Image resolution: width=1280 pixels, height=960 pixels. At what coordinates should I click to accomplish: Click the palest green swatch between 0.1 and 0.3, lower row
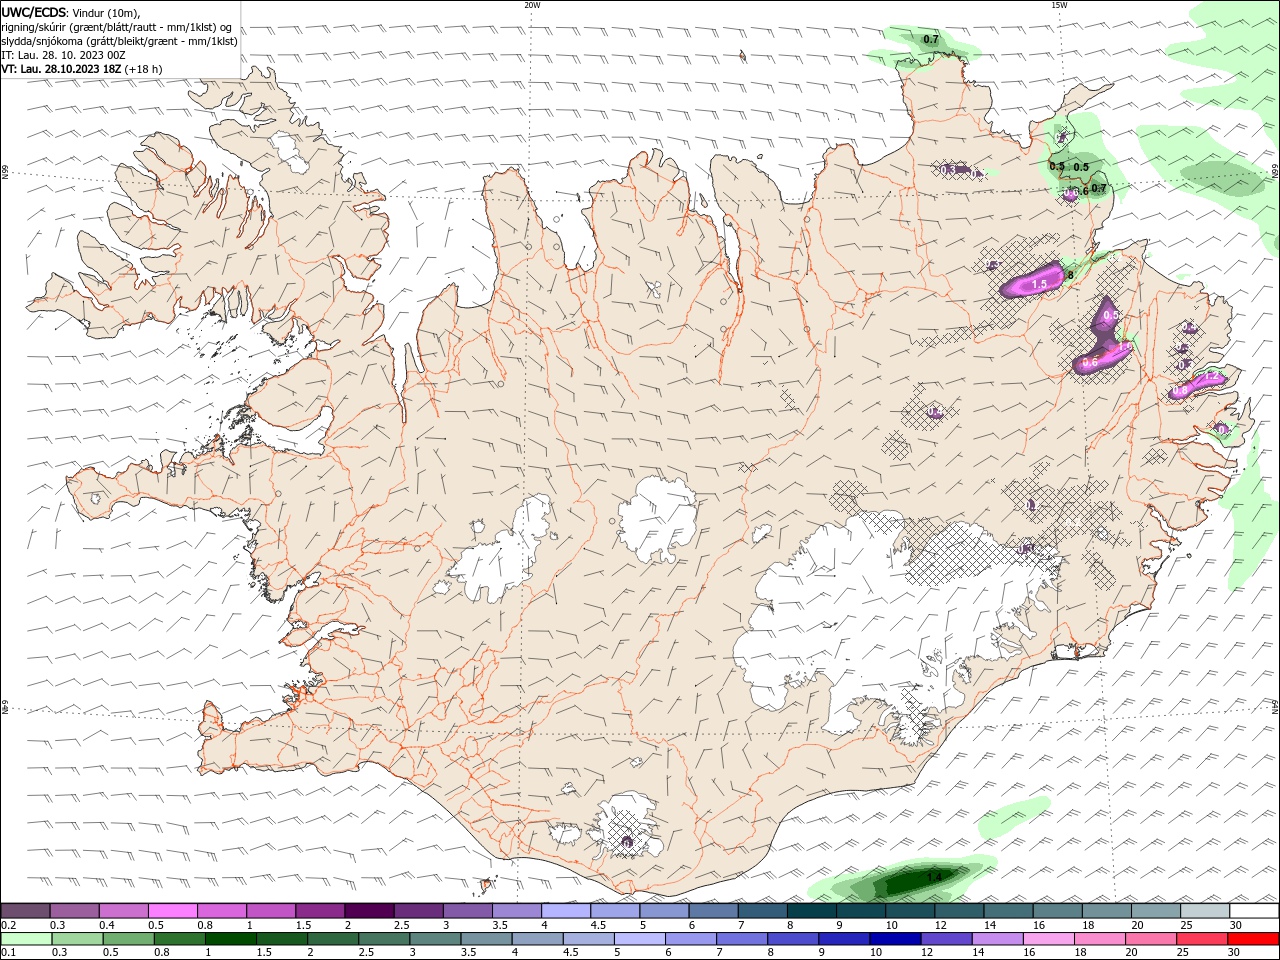26,939
